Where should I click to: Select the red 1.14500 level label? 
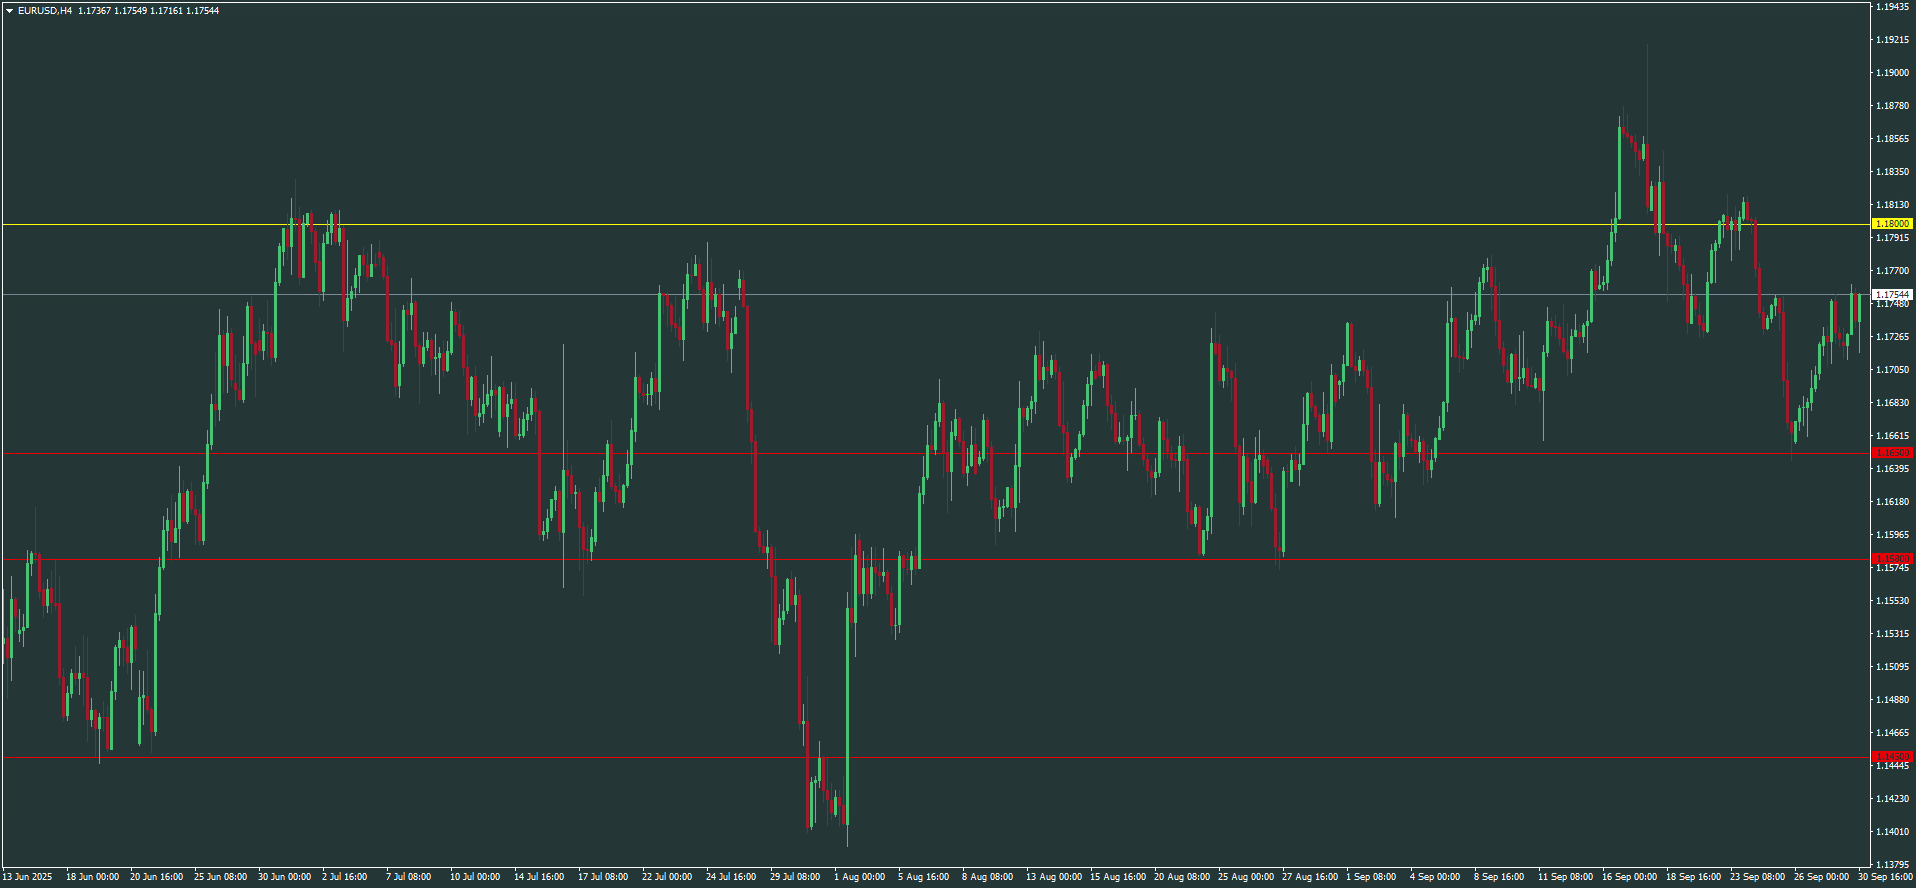pos(1891,757)
